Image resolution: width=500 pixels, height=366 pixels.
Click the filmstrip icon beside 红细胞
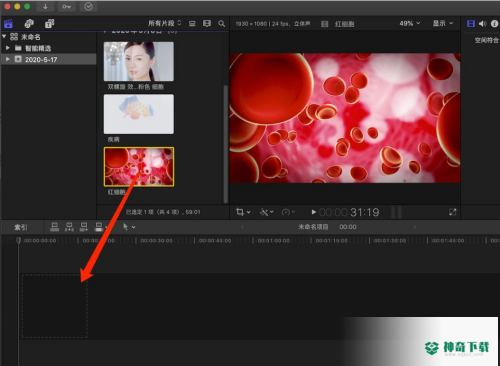(324, 24)
